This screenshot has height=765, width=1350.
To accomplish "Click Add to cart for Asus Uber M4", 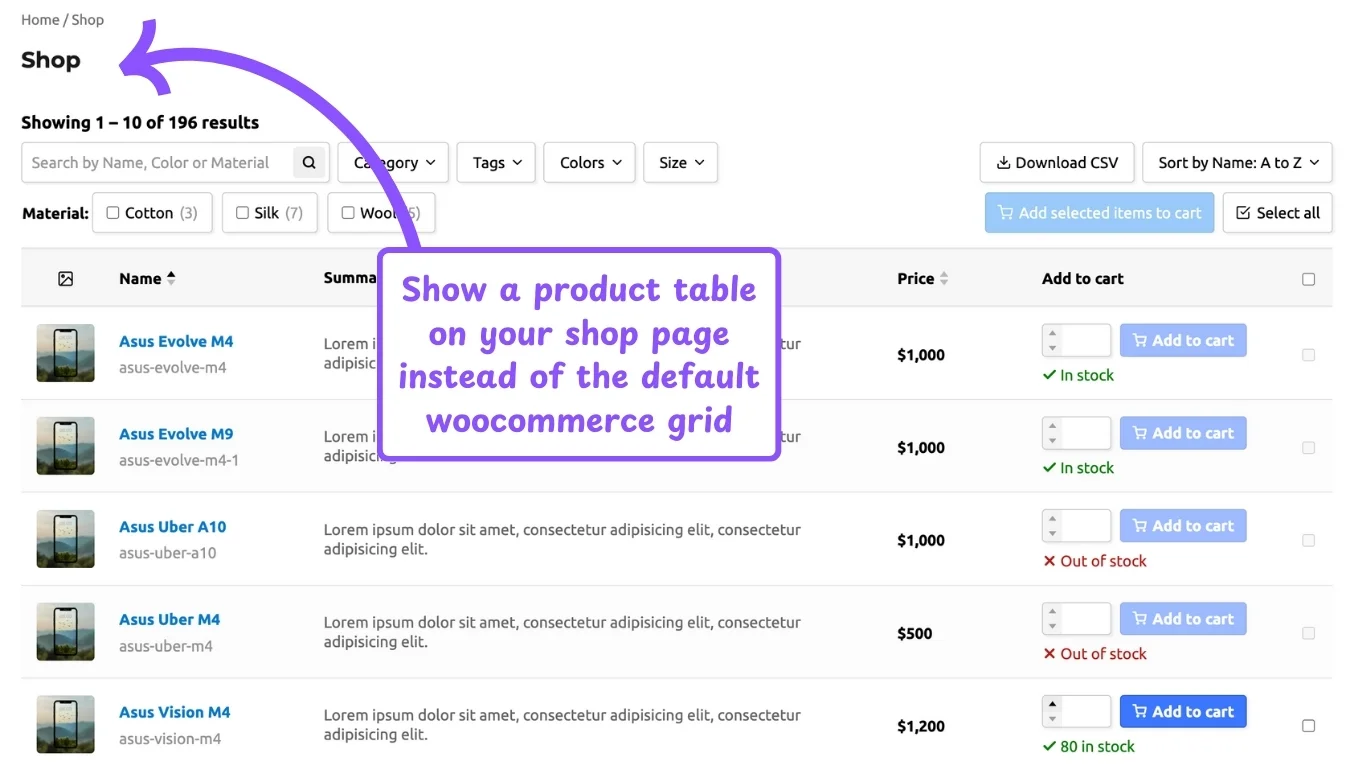I will pyautogui.click(x=1183, y=619).
